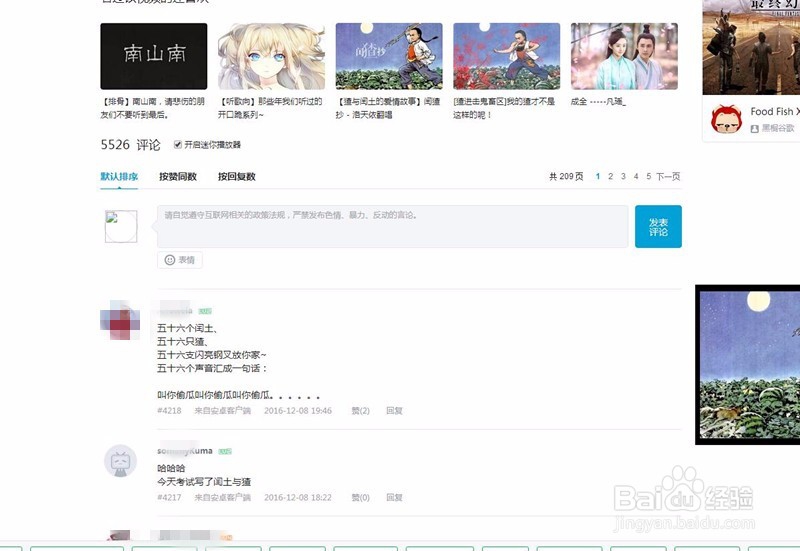The height and width of the screenshot is (551, 800).
Task: Open the 成全 ·····凡瑶_ title link
Action: pyautogui.click(x=598, y=102)
